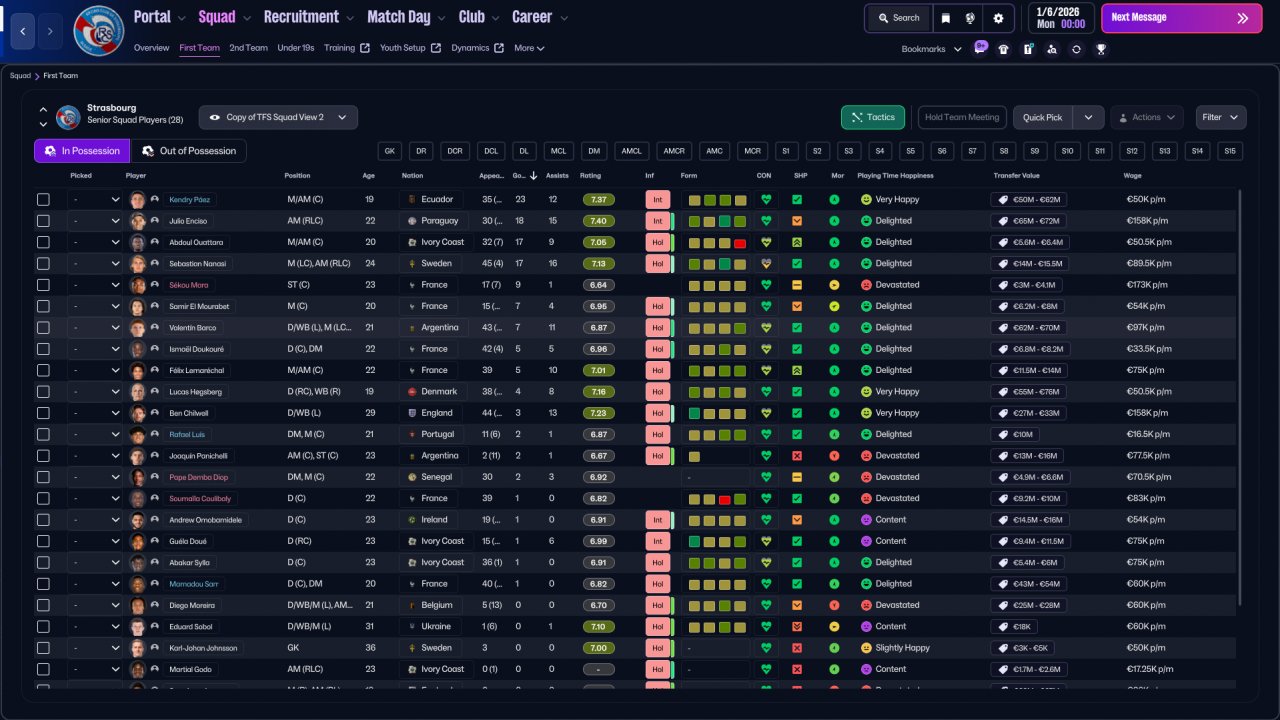Click the Hol influence badge for Samir El Mourabet
Viewport: 1280px width, 720px height.
pos(658,306)
